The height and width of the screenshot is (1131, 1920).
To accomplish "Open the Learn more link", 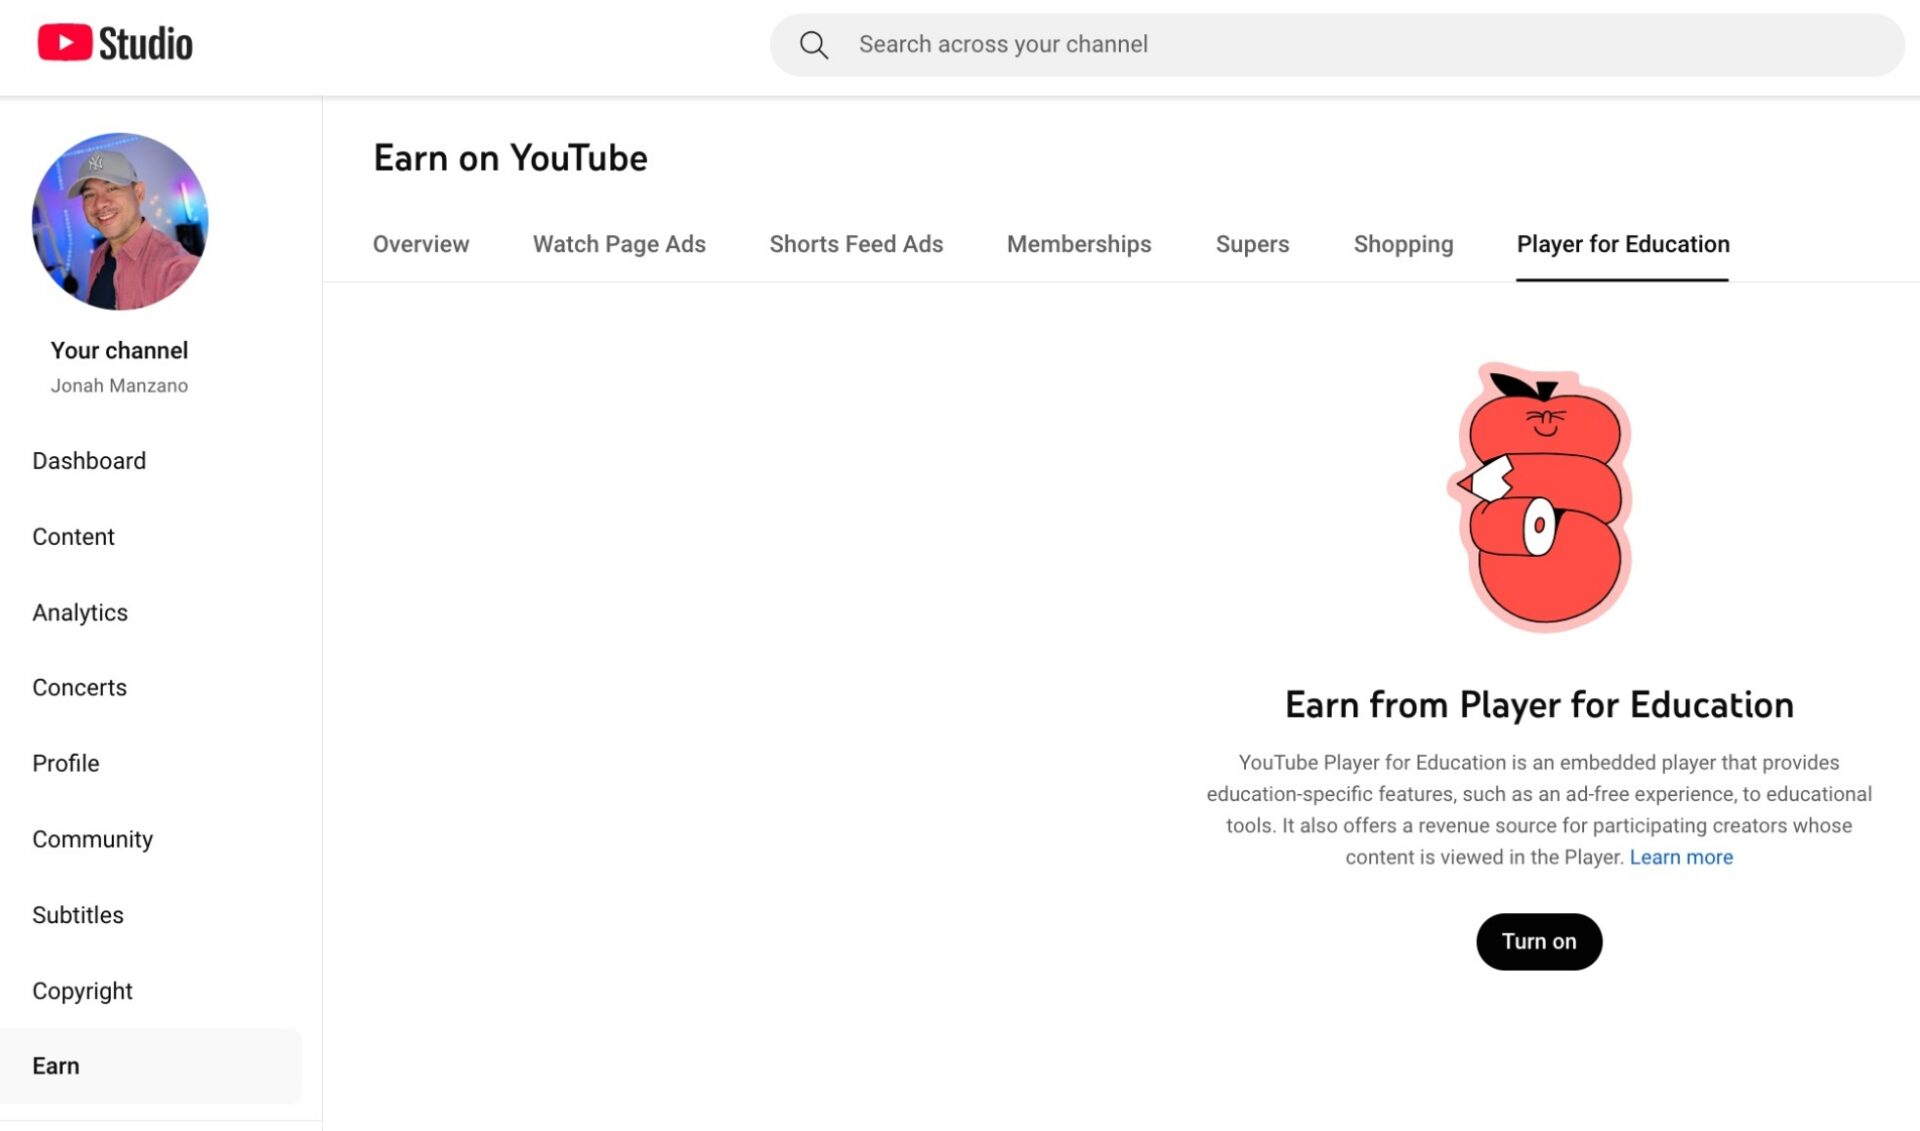I will click(1681, 857).
